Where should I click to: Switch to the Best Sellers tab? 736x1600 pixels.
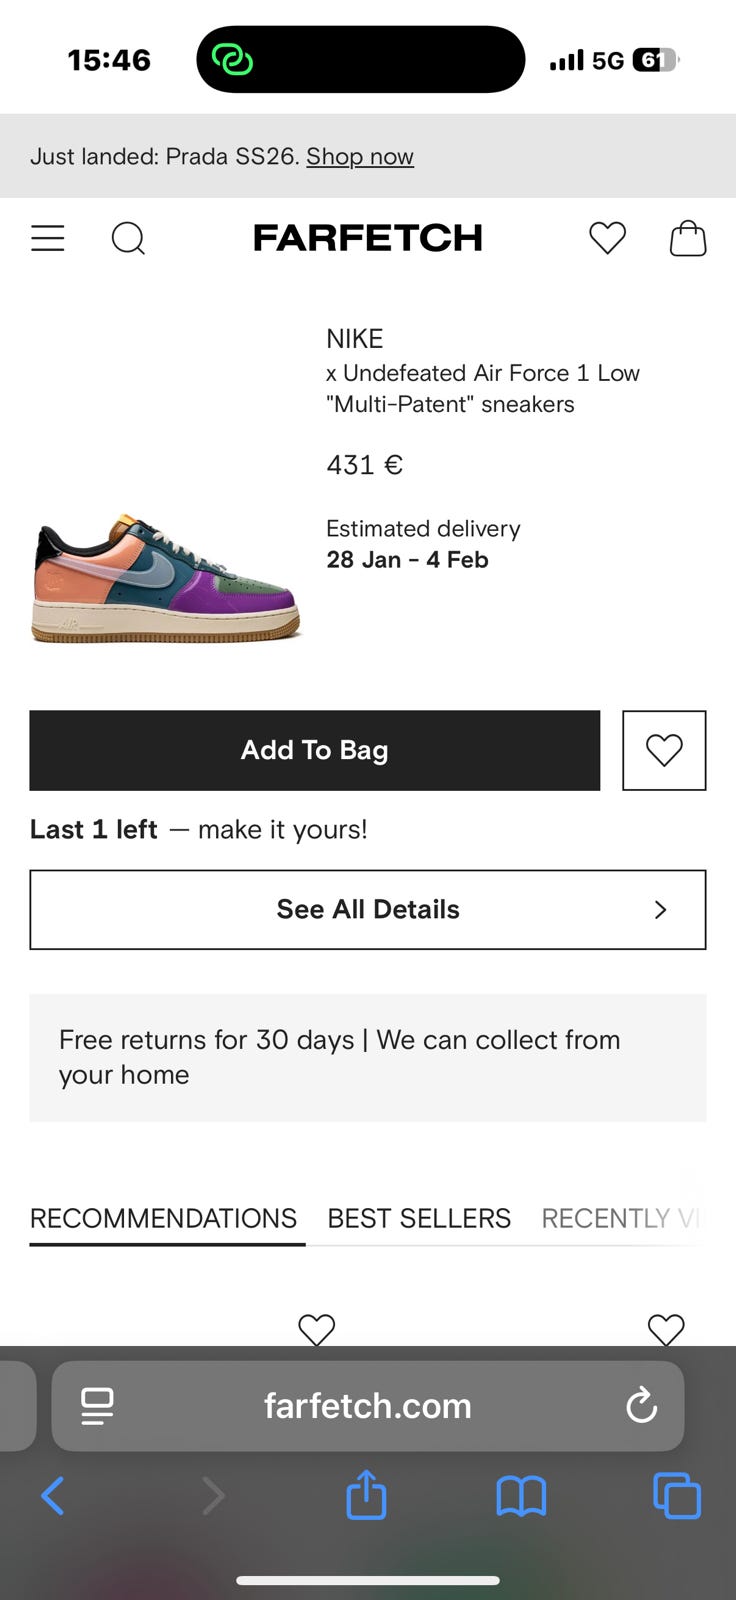click(419, 1218)
